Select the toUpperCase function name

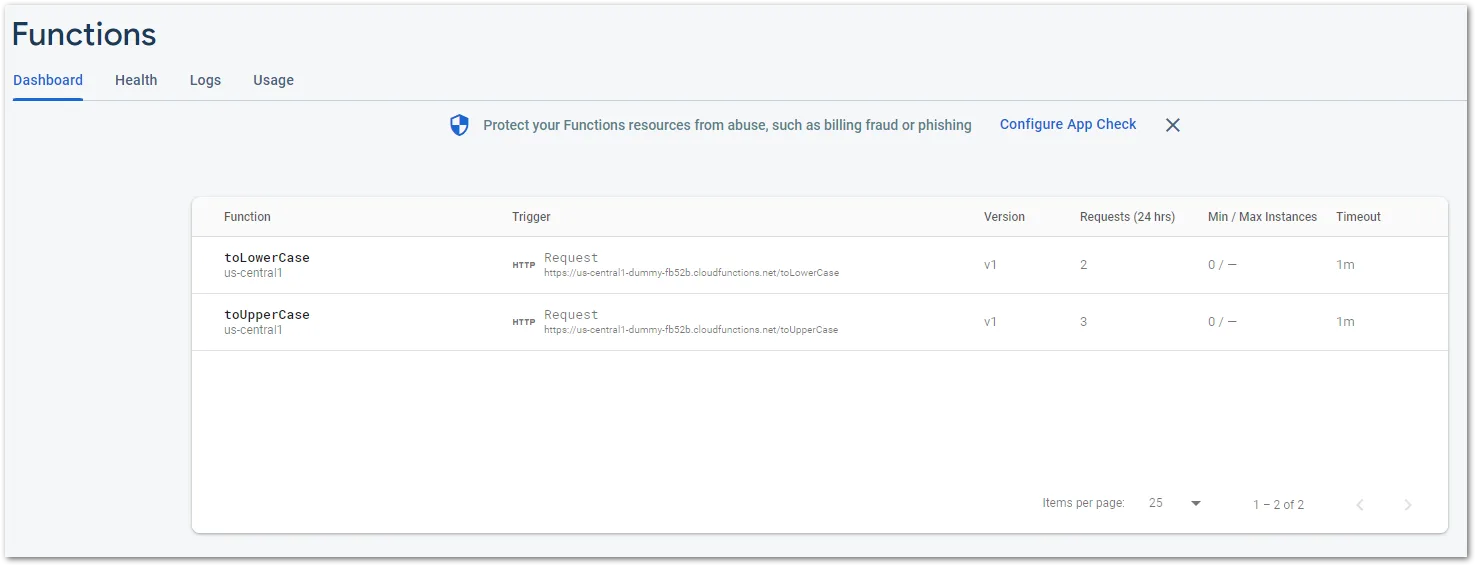point(267,314)
